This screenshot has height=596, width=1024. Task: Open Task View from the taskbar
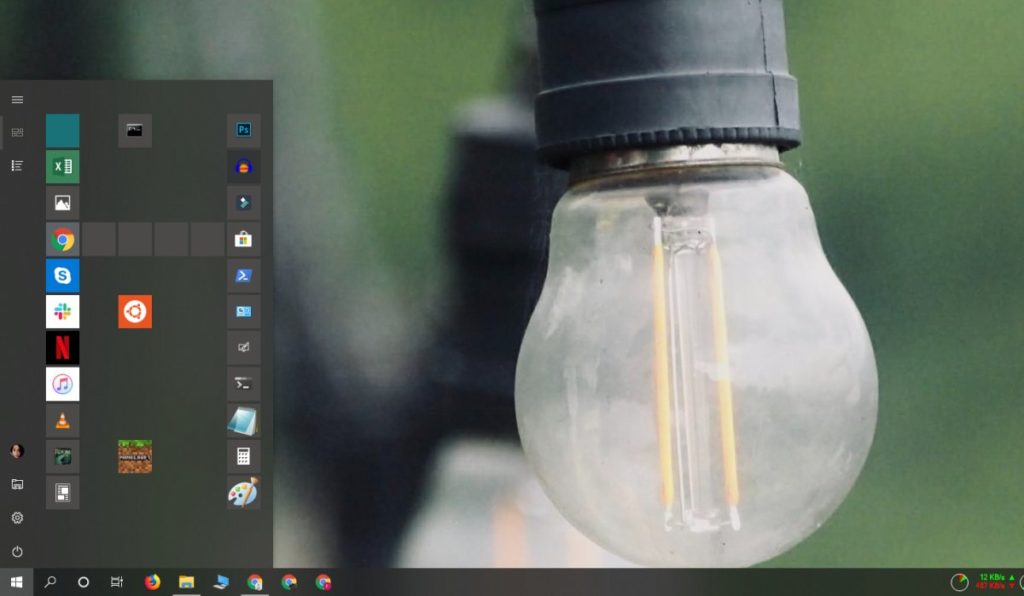[118, 581]
